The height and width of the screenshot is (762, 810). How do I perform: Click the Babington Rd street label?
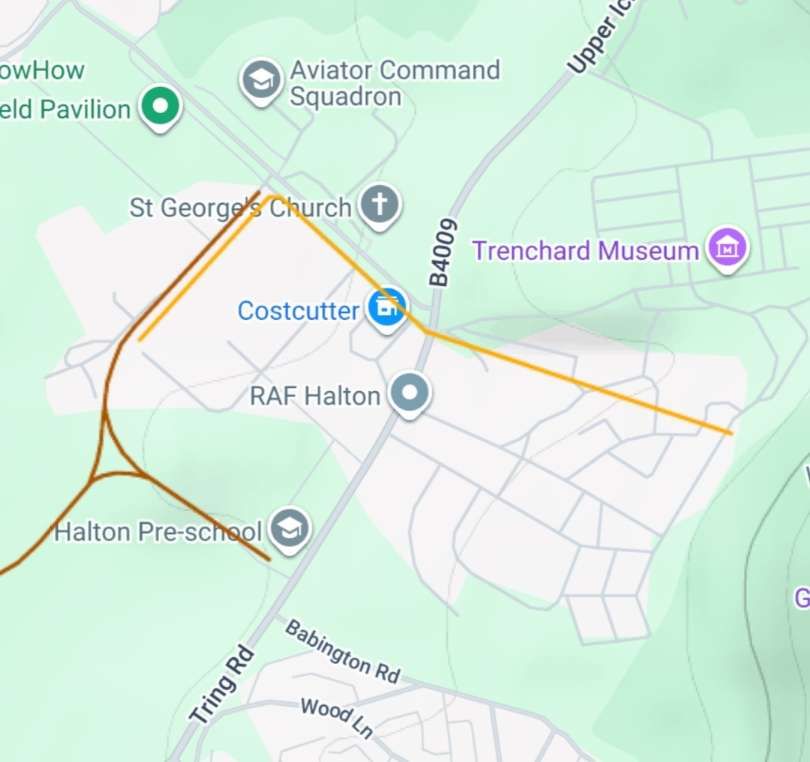pyautogui.click(x=343, y=651)
